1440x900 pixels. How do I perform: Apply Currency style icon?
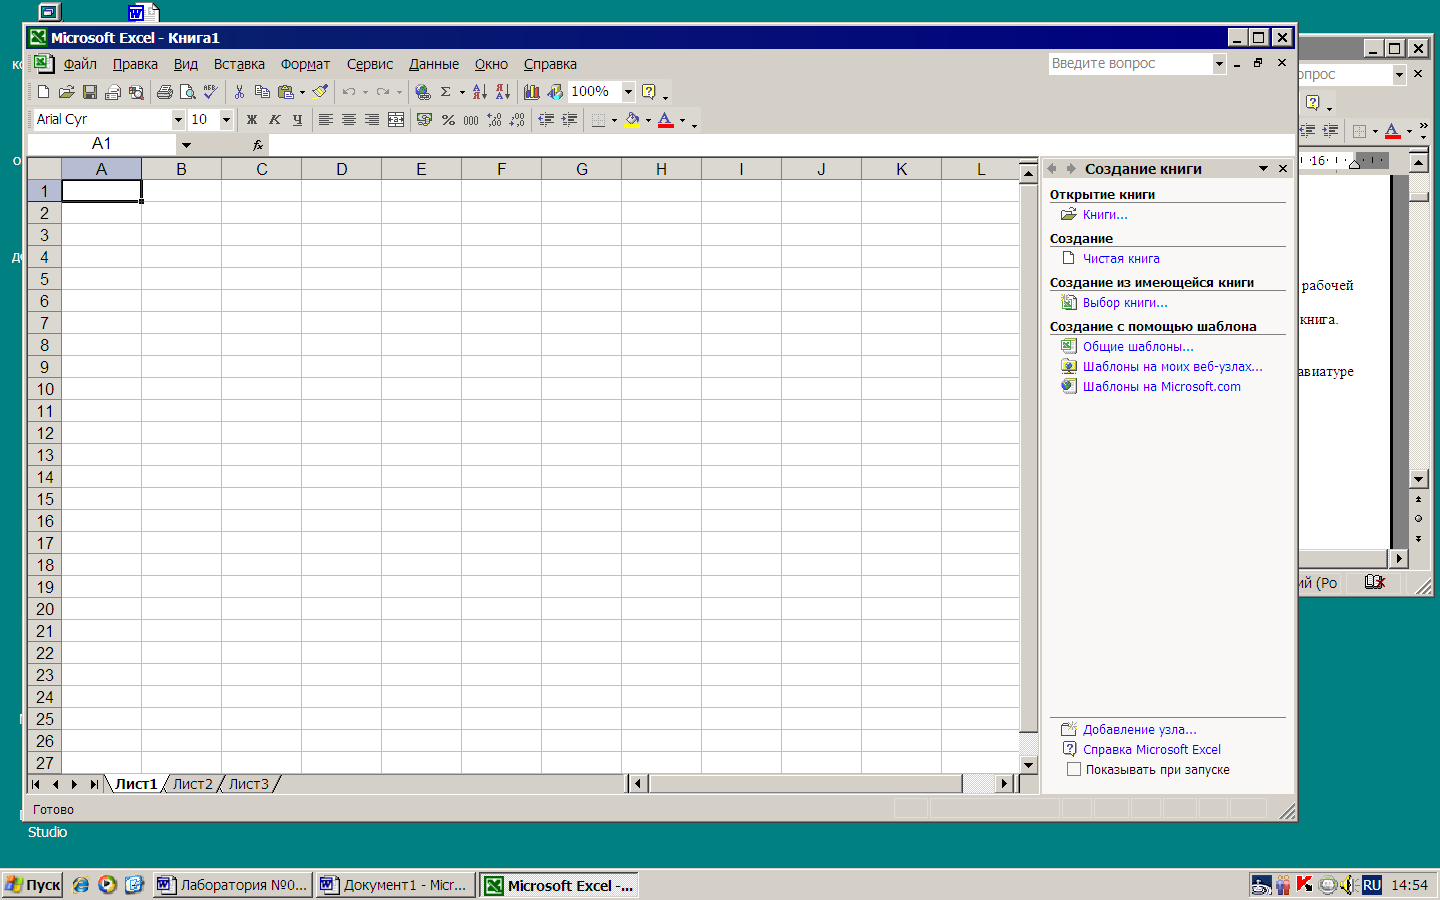tap(424, 120)
